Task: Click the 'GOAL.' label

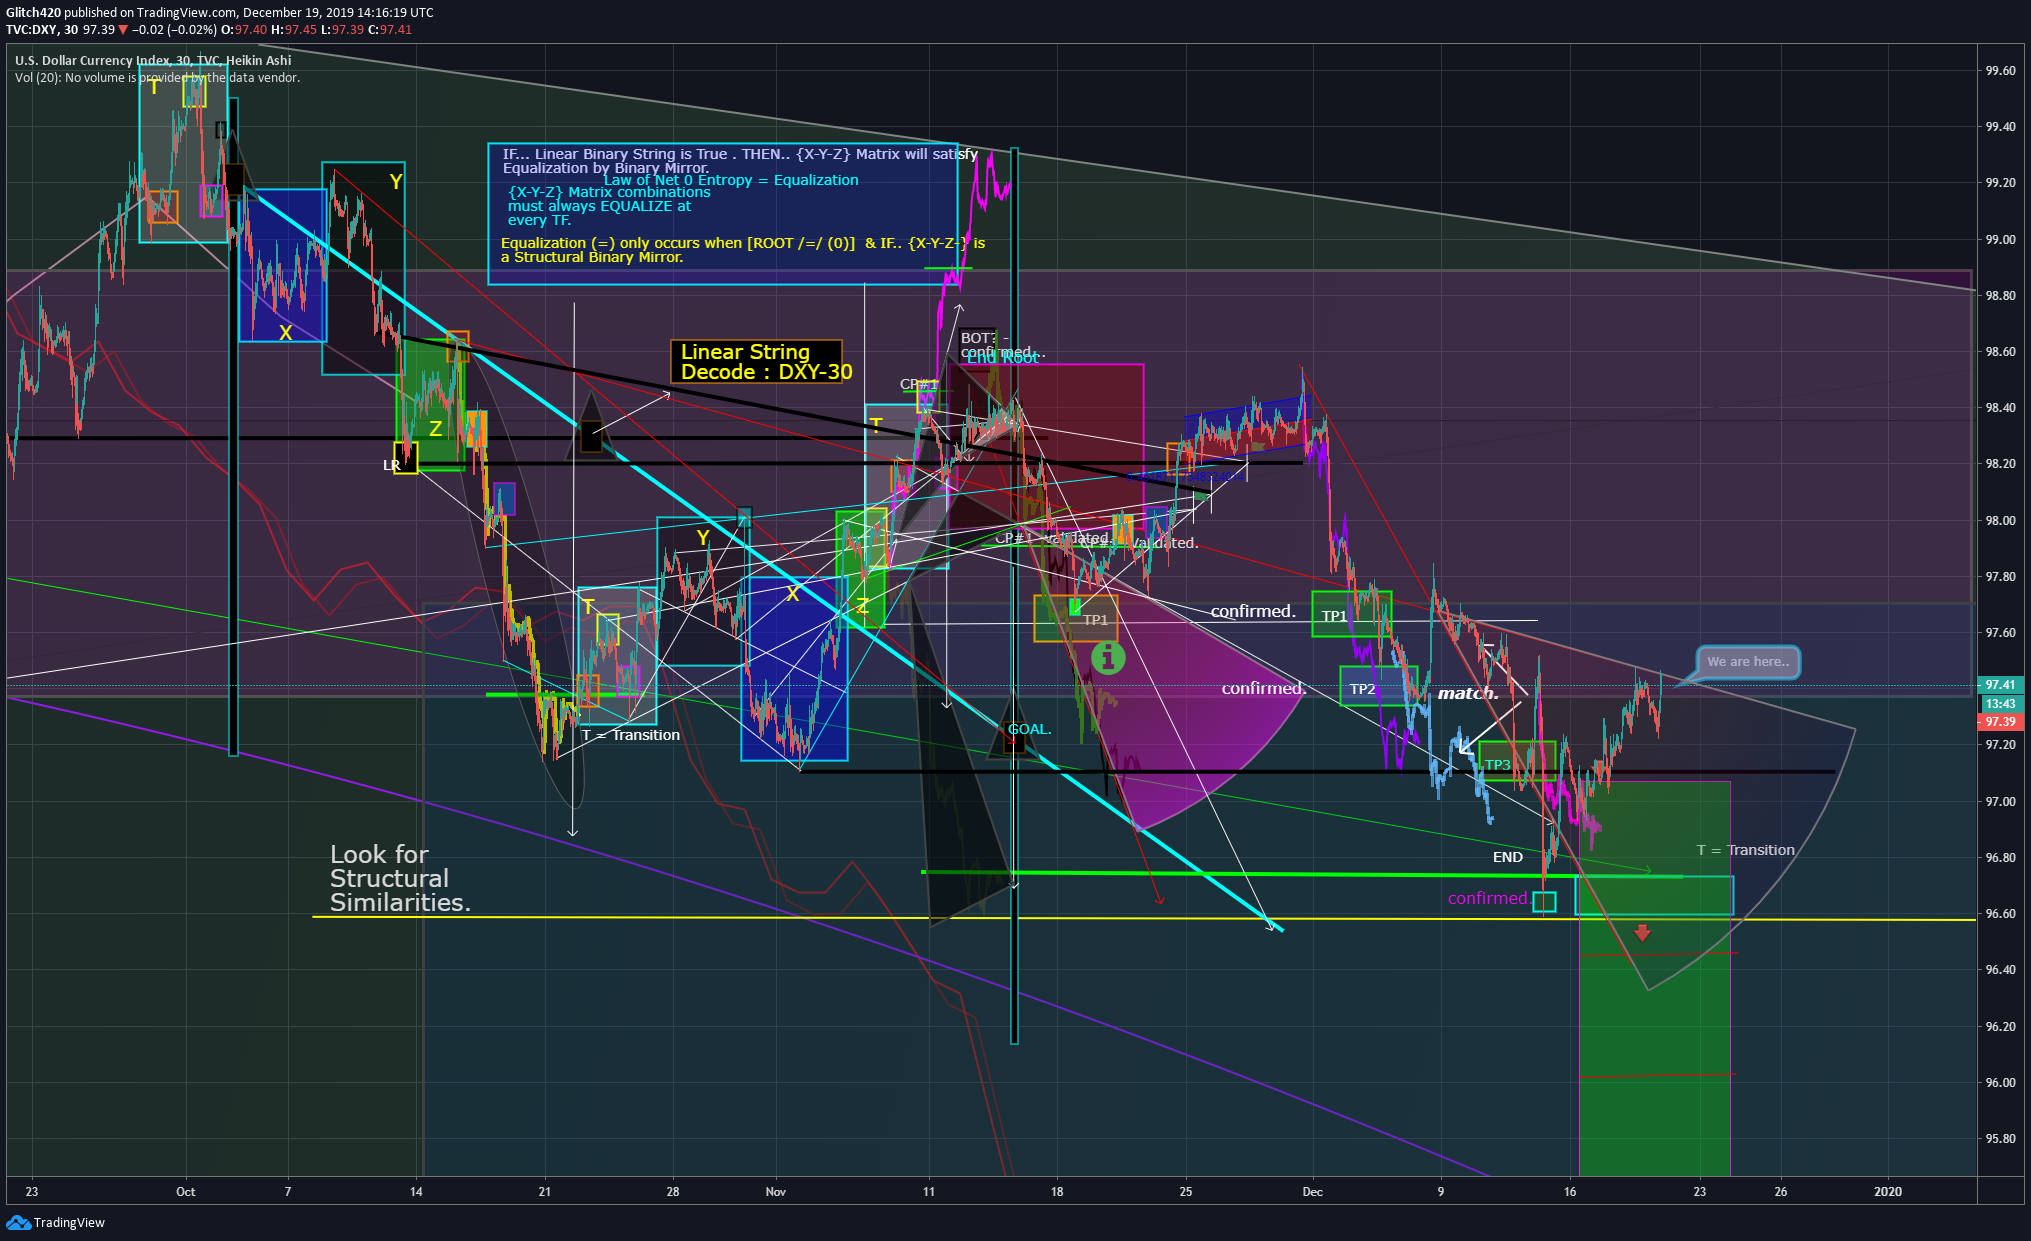Action: coord(1029,729)
